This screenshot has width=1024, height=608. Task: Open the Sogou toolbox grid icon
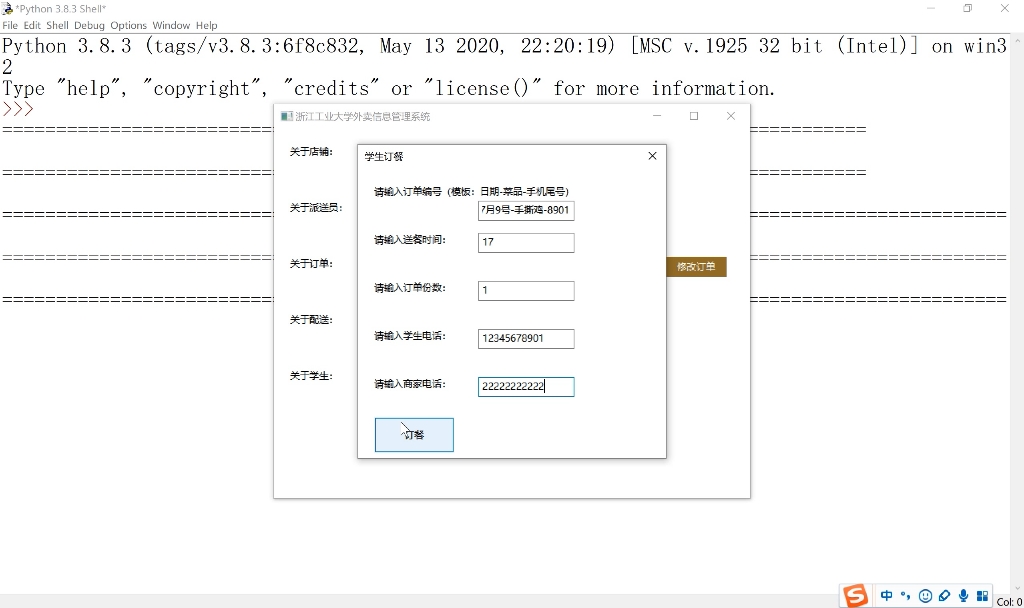tap(981, 595)
